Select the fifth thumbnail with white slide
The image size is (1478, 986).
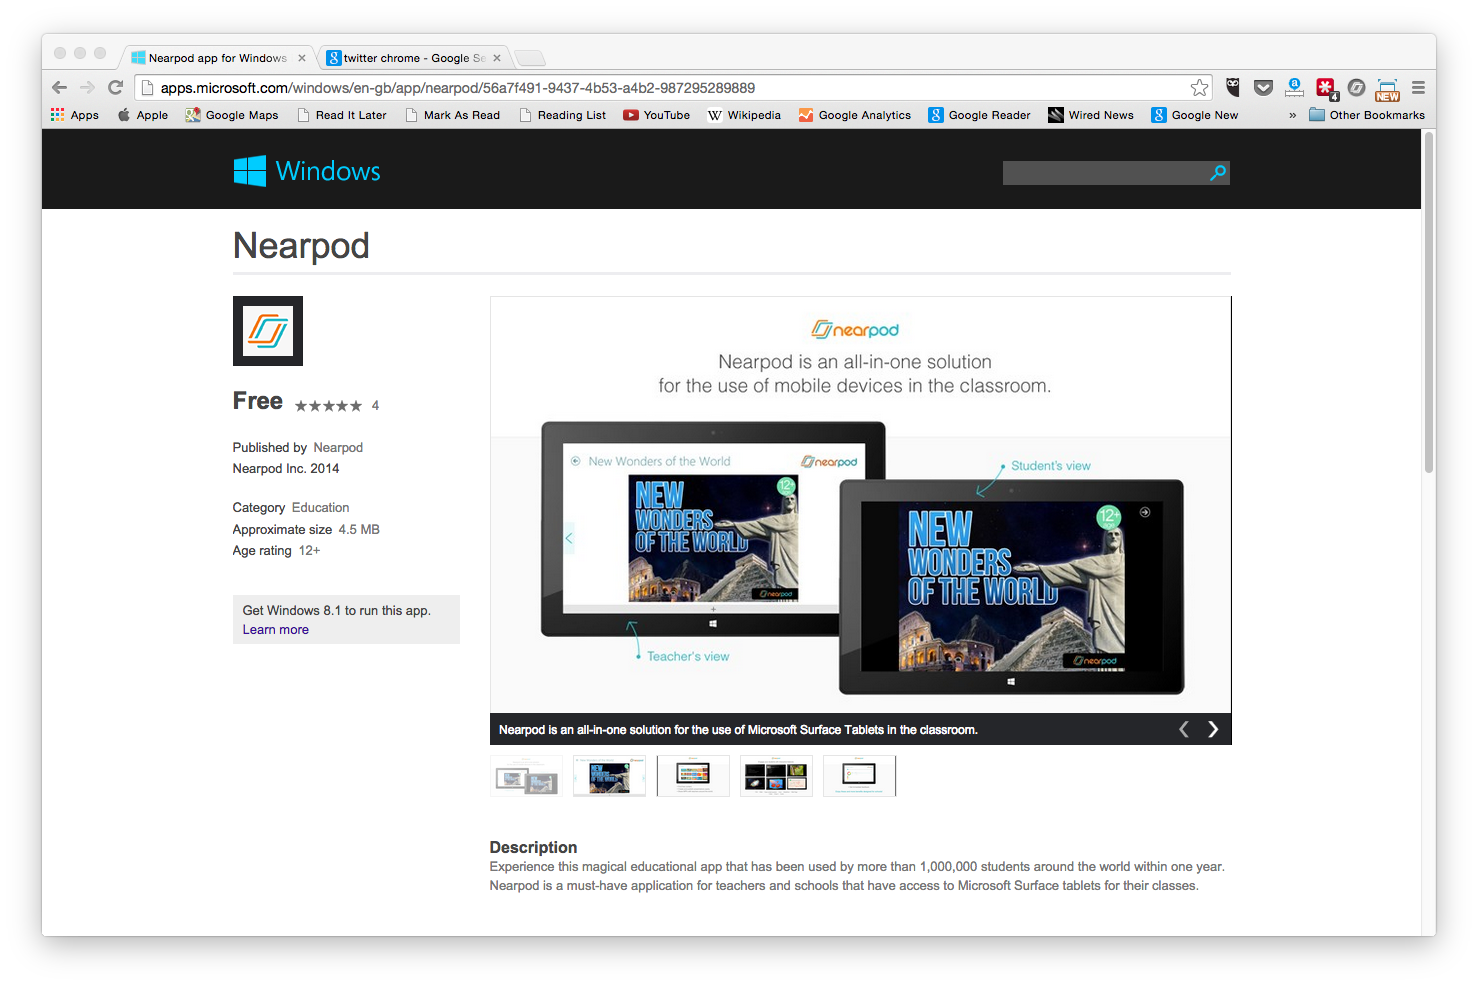pyautogui.click(x=859, y=776)
